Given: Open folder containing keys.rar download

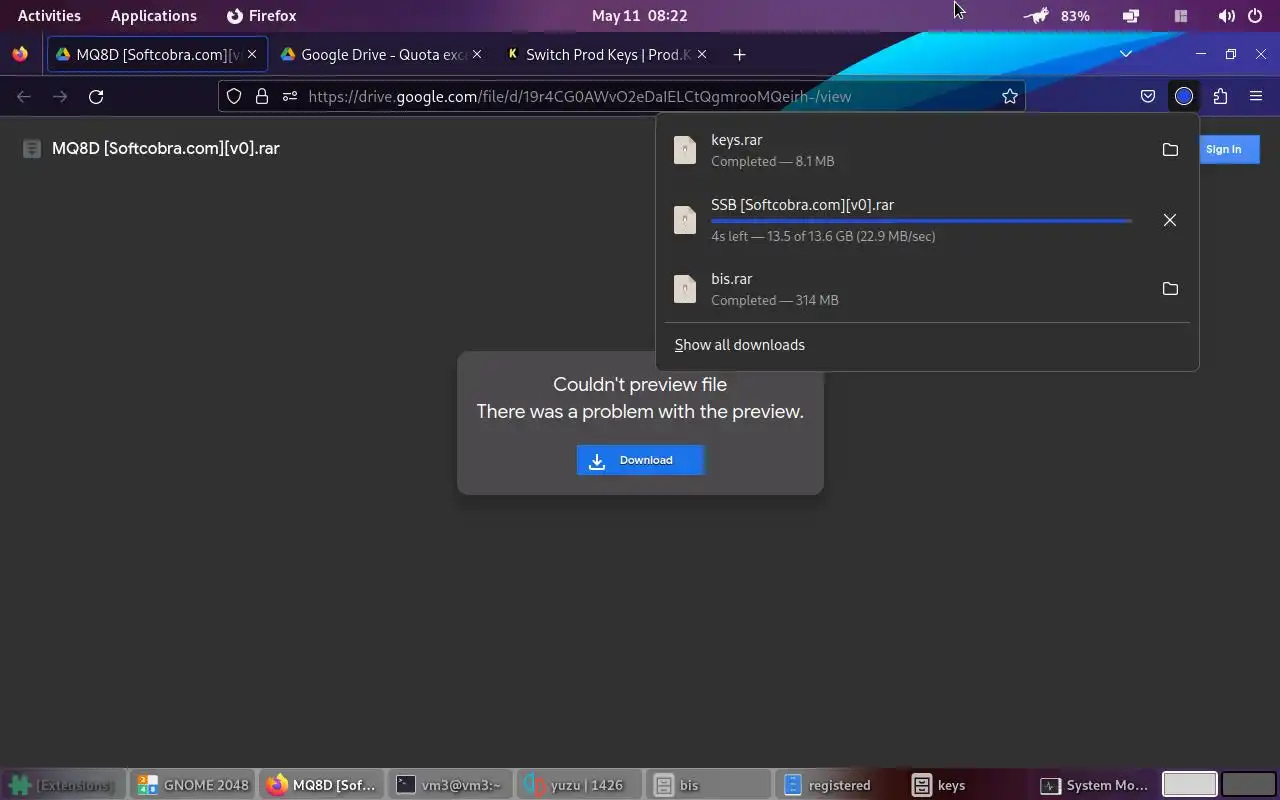Looking at the screenshot, I should tap(1169, 150).
